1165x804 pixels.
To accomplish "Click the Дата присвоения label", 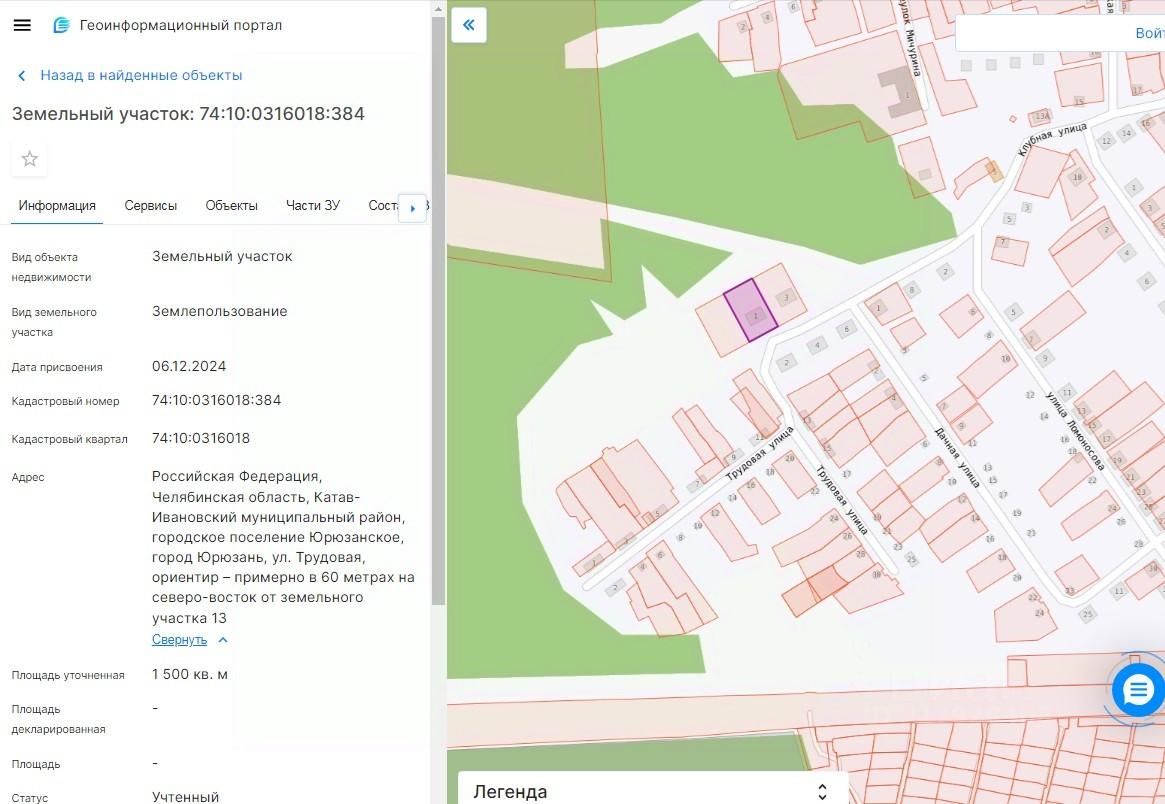I will pyautogui.click(x=57, y=367).
